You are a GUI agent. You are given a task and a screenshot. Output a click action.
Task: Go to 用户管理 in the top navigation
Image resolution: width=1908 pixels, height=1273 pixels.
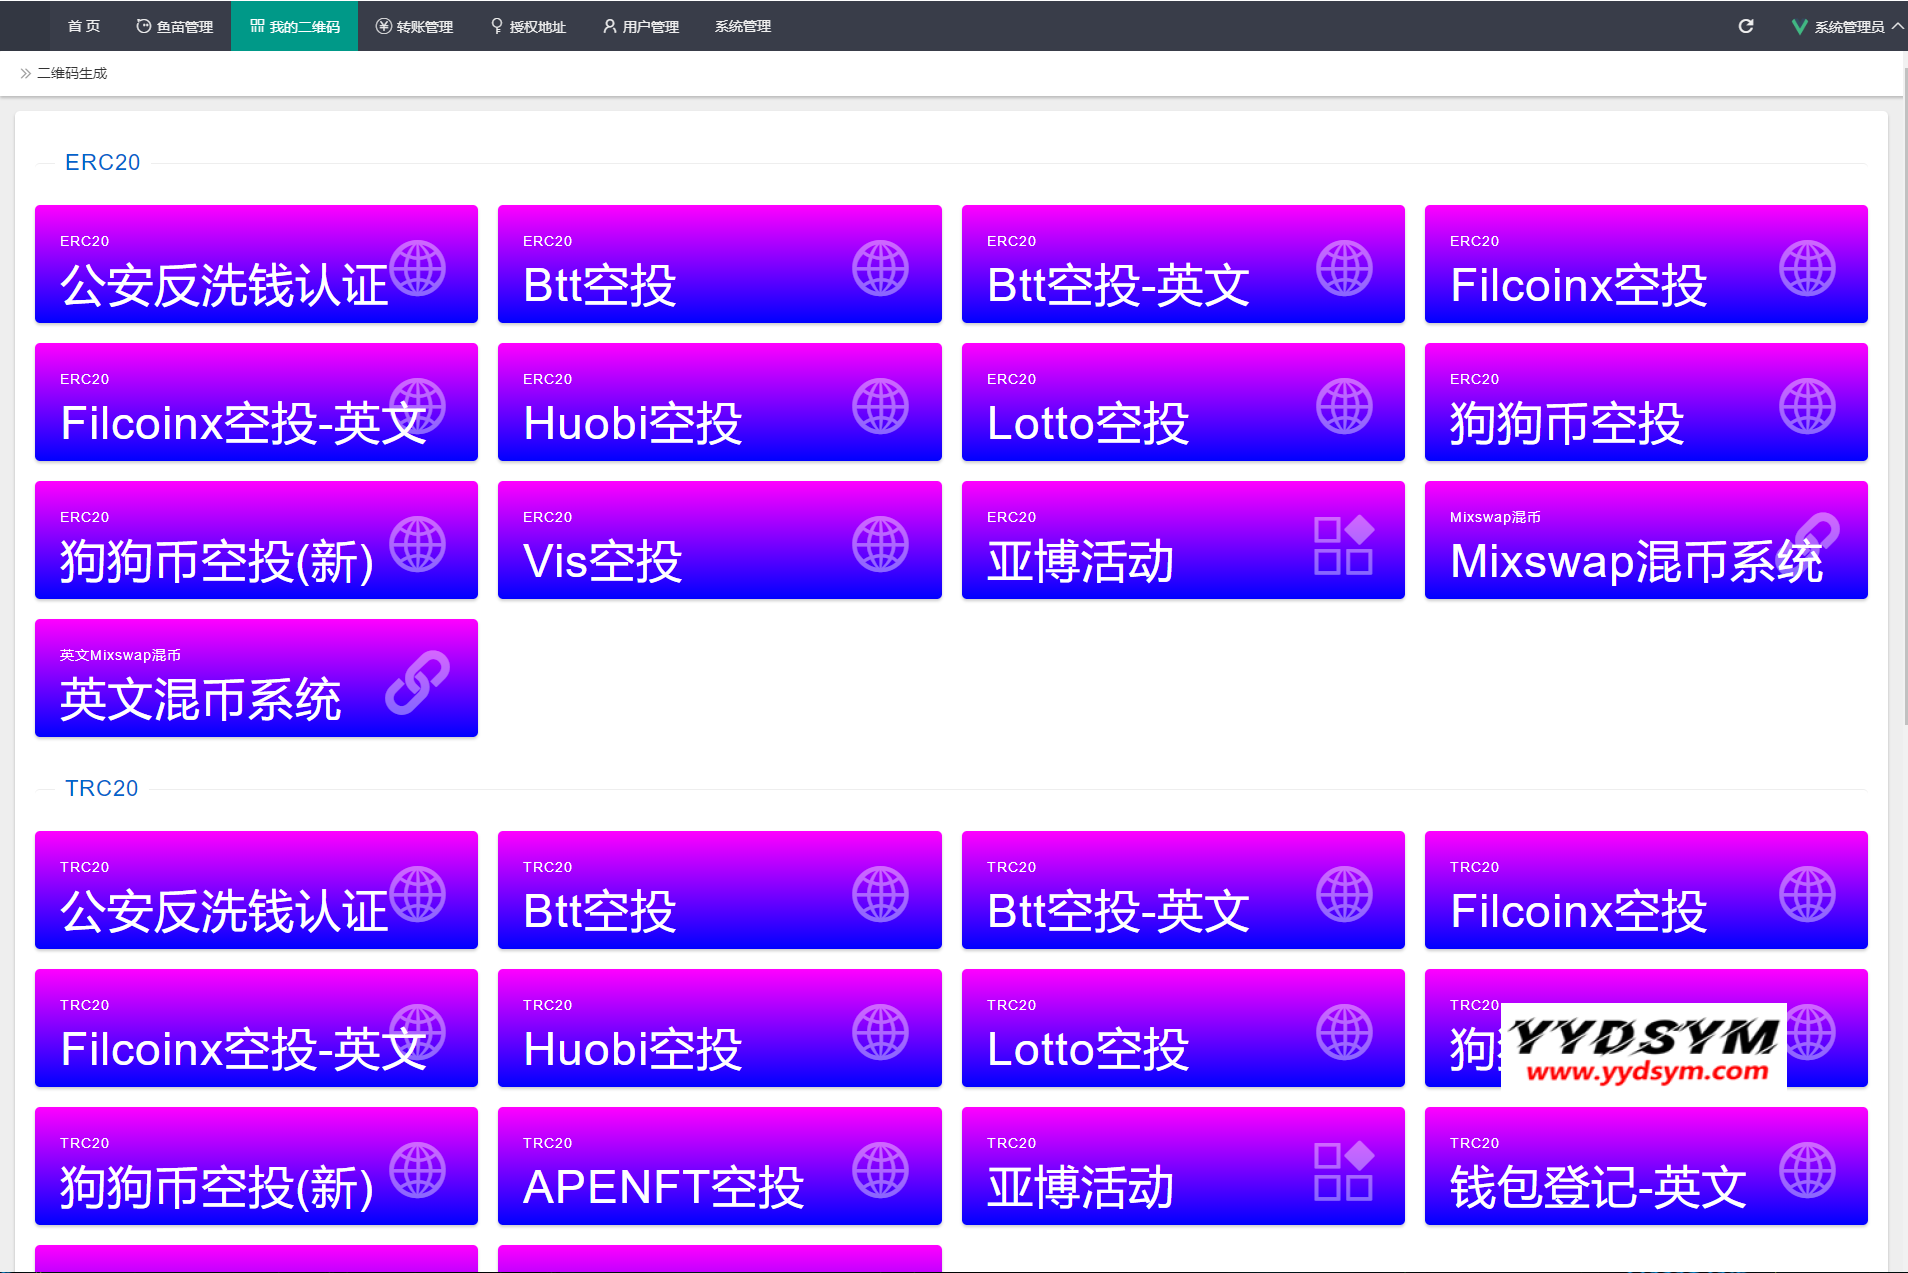pos(641,26)
